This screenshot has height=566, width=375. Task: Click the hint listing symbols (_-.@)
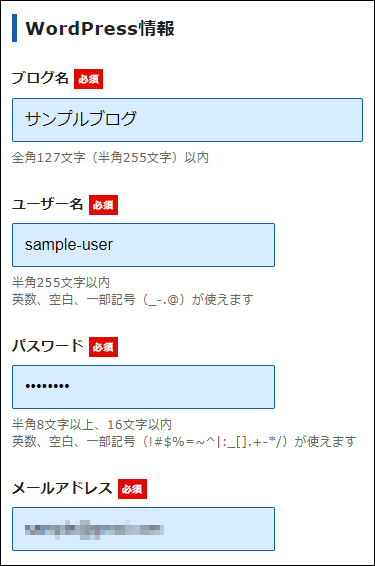click(x=132, y=299)
